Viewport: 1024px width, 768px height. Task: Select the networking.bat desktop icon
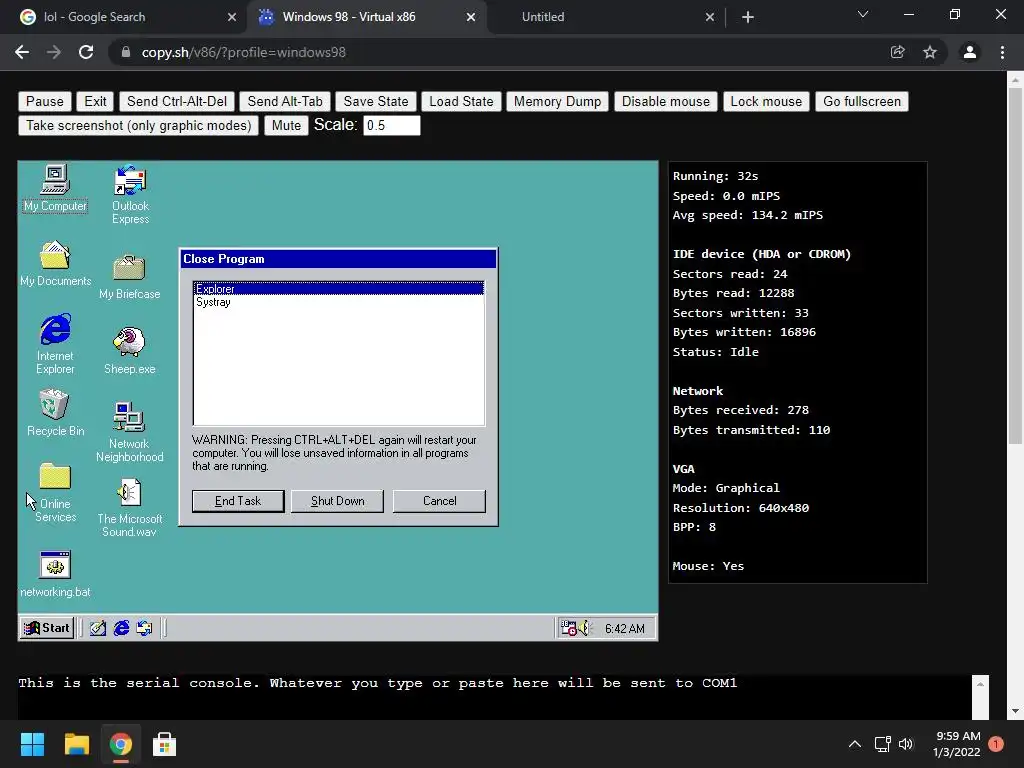coord(55,574)
